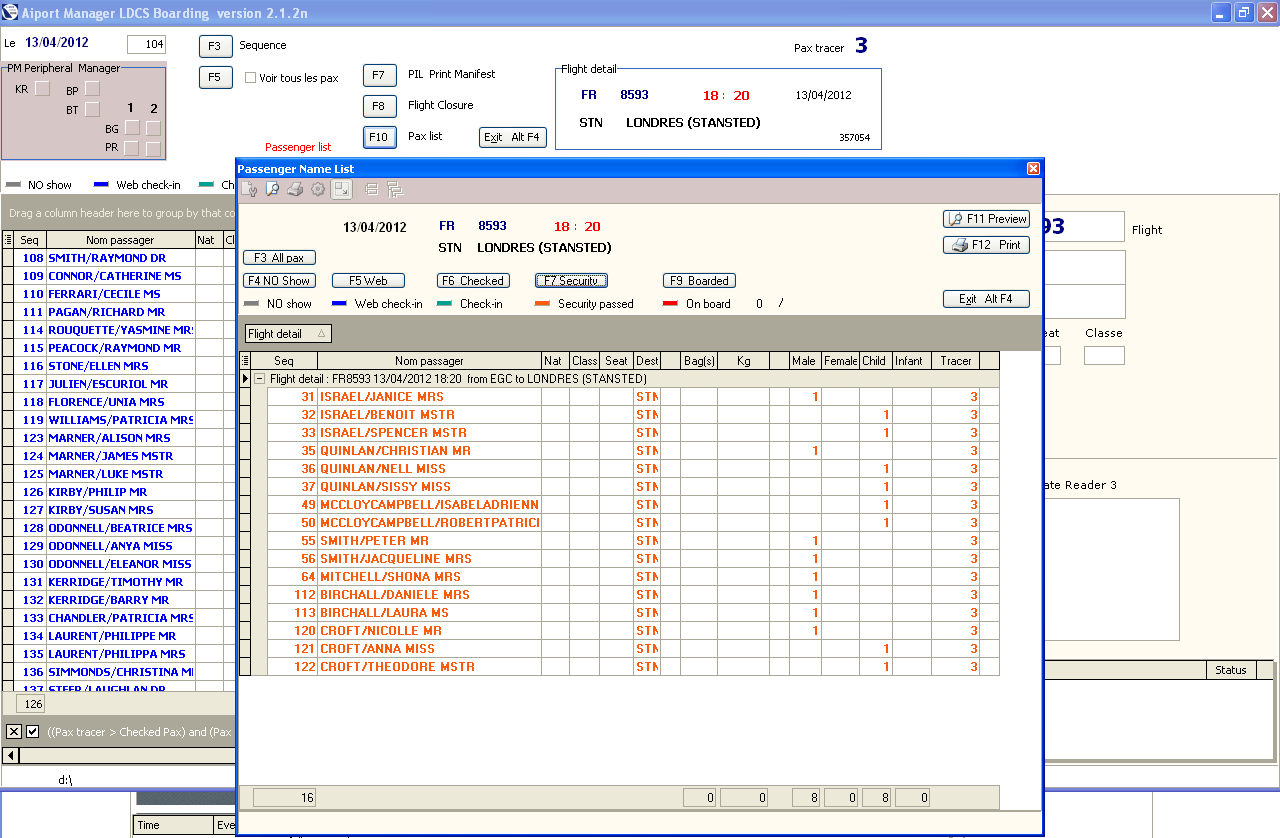Image resolution: width=1280 pixels, height=838 pixels.
Task: Click the Flight detail grouping sort box
Action: point(288,334)
